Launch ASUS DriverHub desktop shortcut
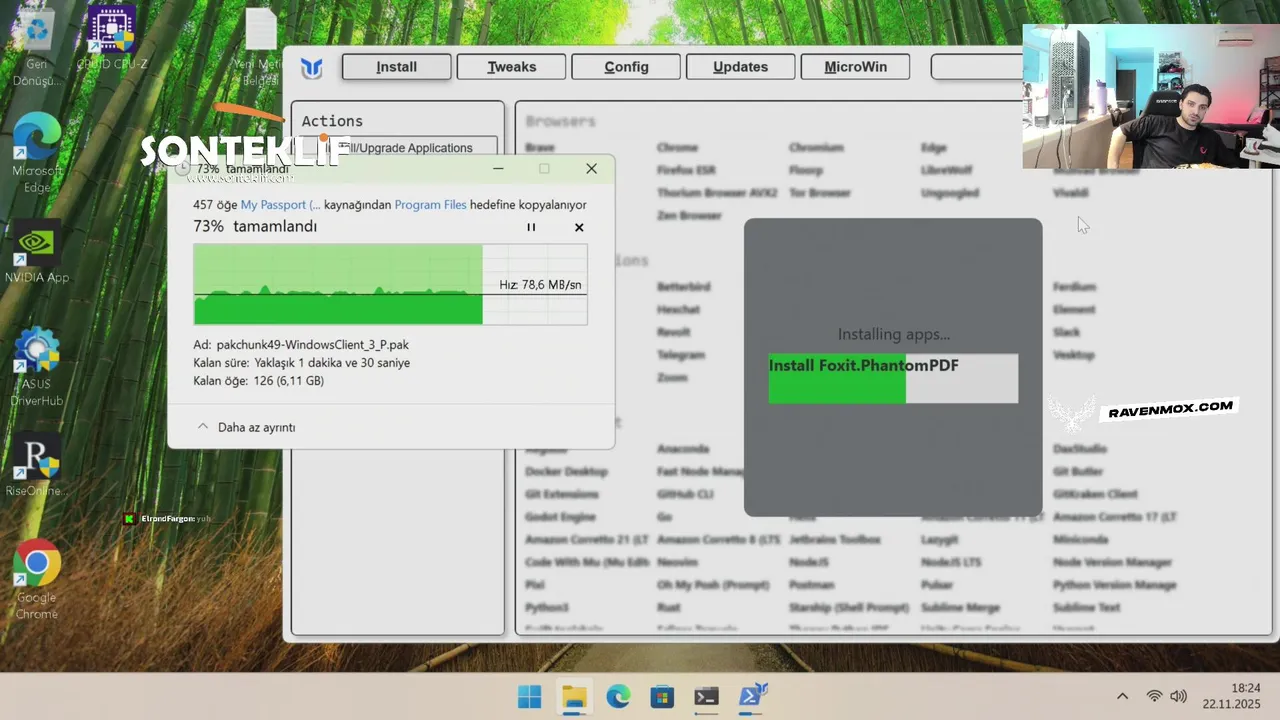 pyautogui.click(x=37, y=367)
